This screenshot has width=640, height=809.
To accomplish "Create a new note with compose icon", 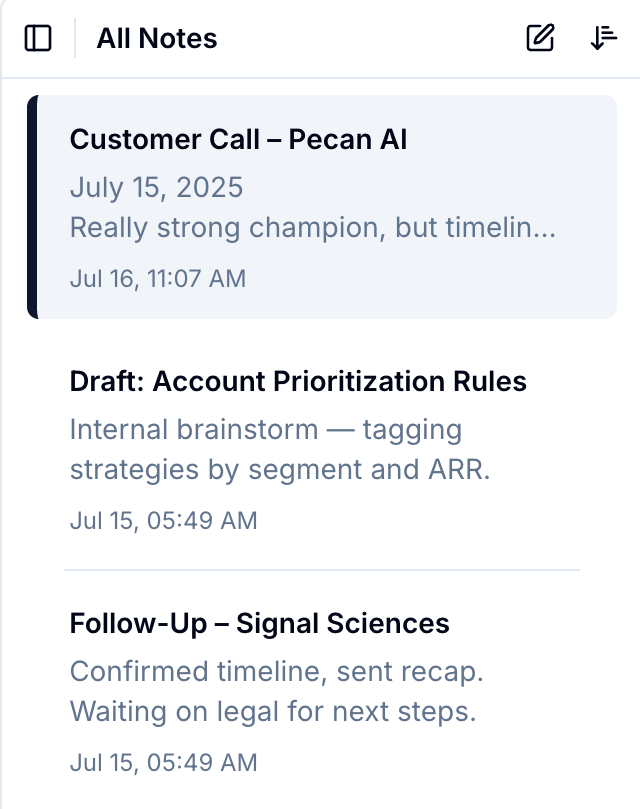I will tap(540, 39).
